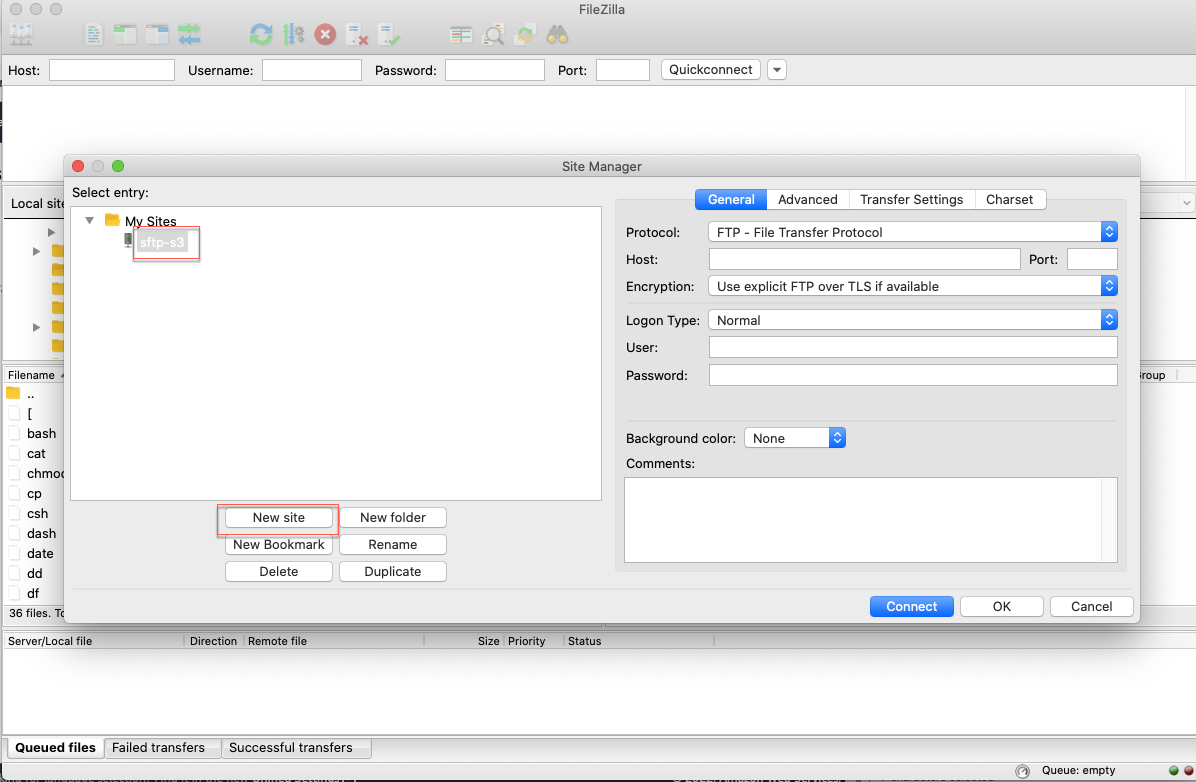
Task: Click the Site Manager Password field
Action: click(x=913, y=375)
